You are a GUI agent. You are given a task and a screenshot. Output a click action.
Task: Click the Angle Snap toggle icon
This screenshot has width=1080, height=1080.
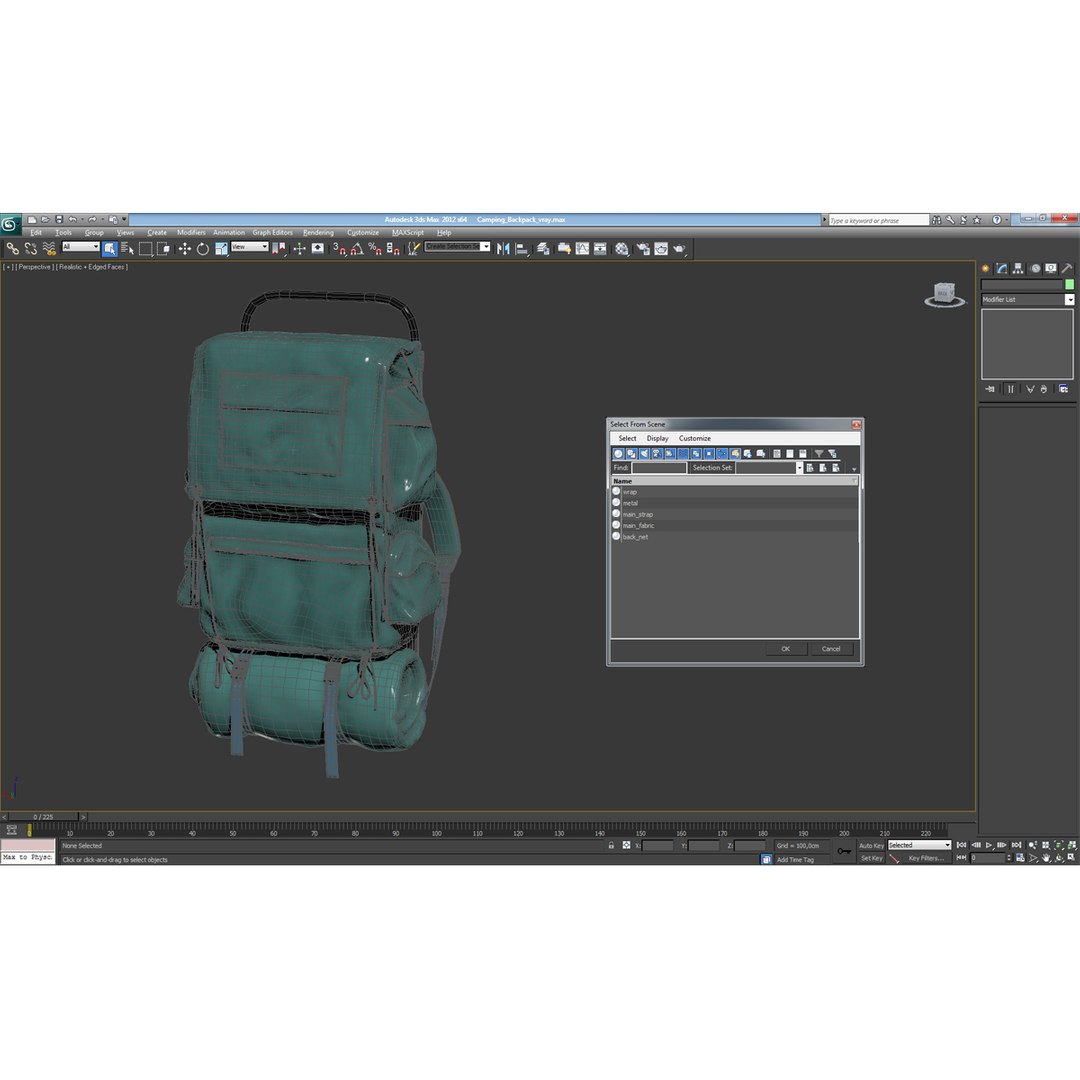click(357, 249)
